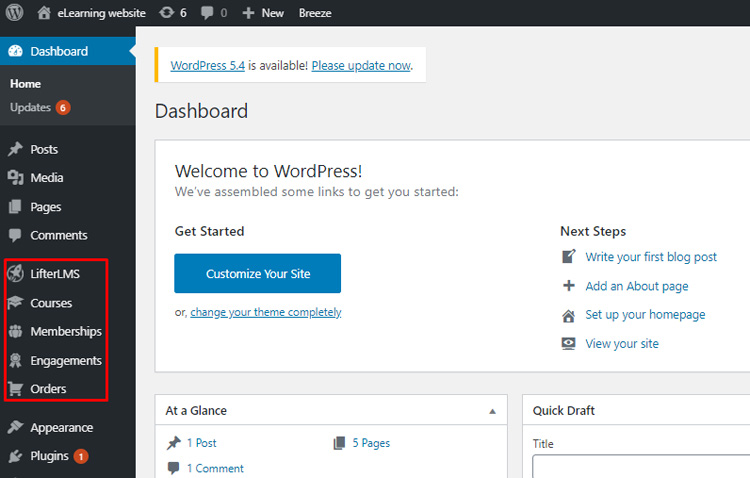750x478 pixels.
Task: Click the WordPress logo icon
Action: pyautogui.click(x=14, y=13)
